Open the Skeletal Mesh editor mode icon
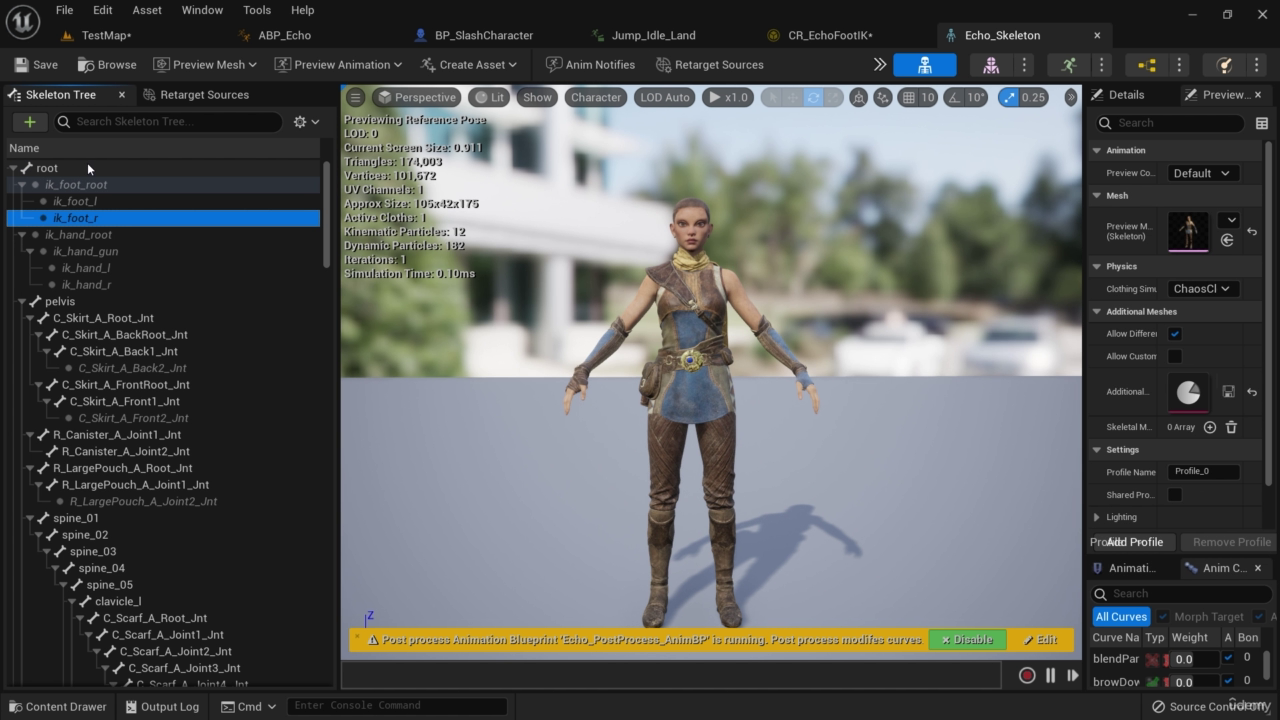The height and width of the screenshot is (720, 1280). (991, 65)
